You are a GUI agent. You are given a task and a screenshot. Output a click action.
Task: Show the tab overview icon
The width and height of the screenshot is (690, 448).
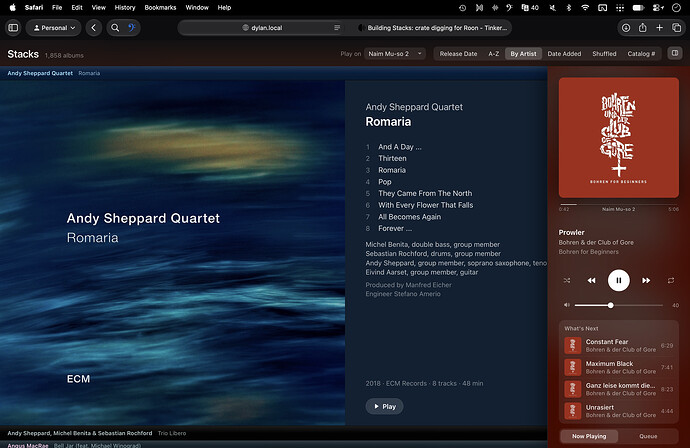pyautogui.click(x=676, y=28)
